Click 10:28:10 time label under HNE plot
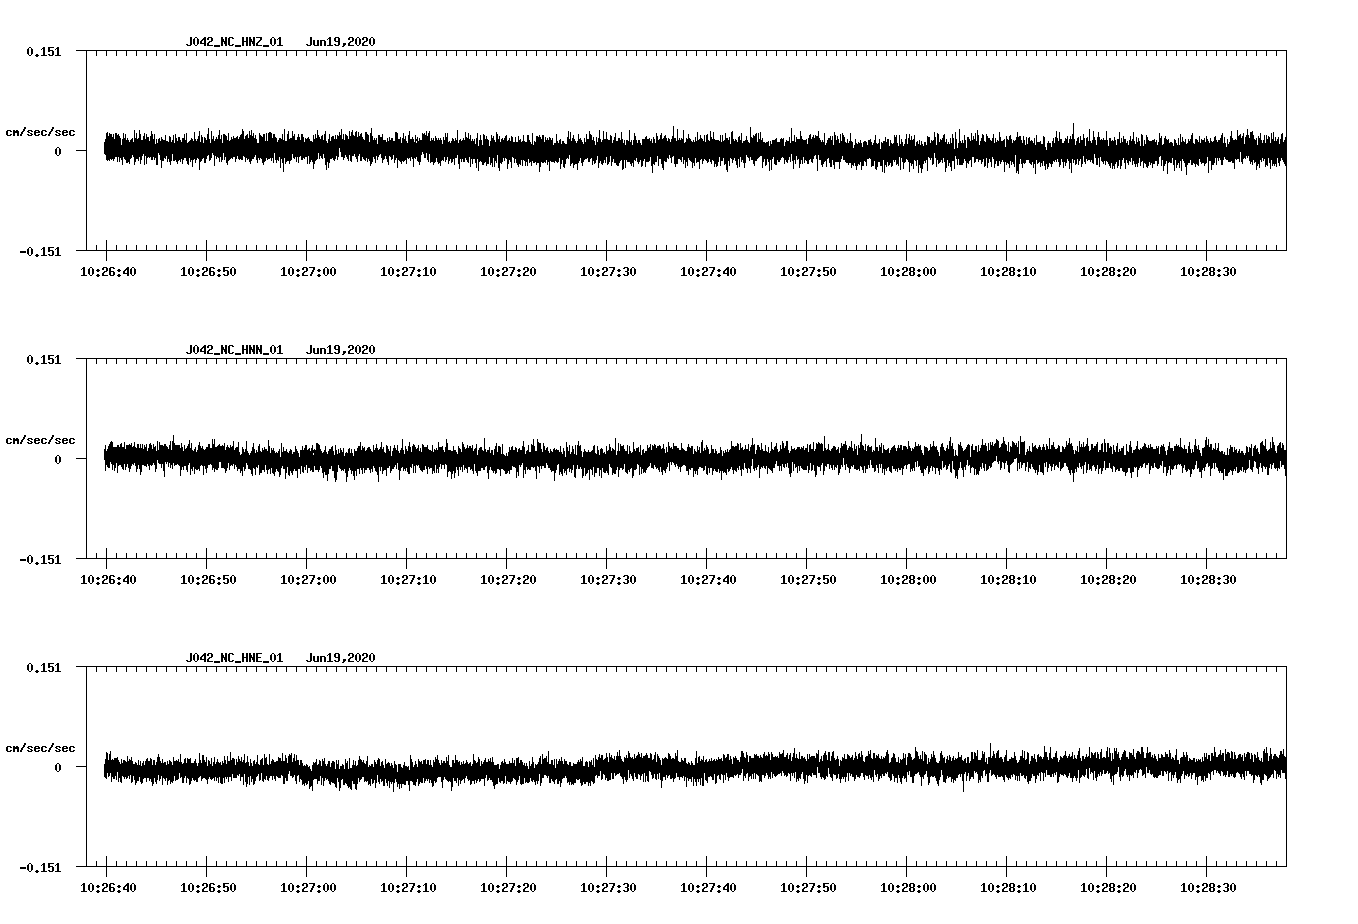The image size is (1358, 924). coord(1008,888)
